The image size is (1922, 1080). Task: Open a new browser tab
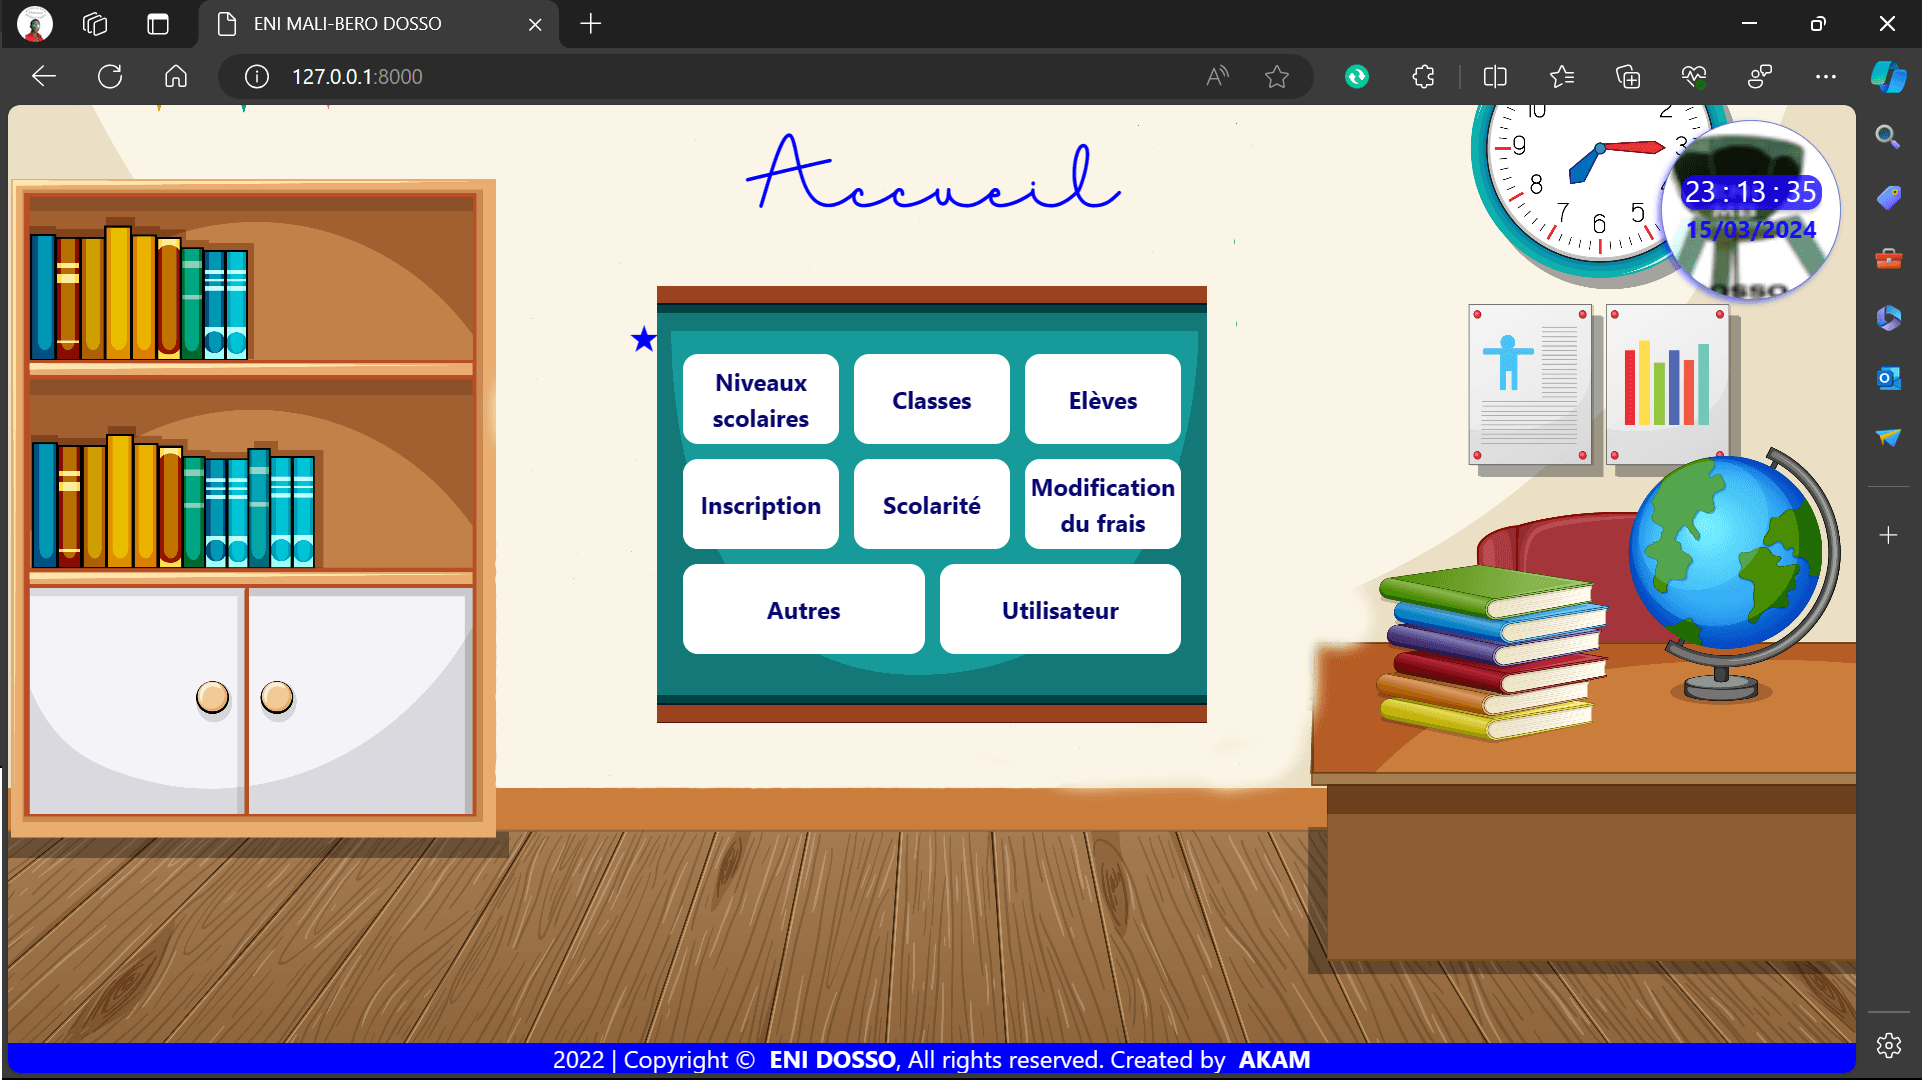591,24
